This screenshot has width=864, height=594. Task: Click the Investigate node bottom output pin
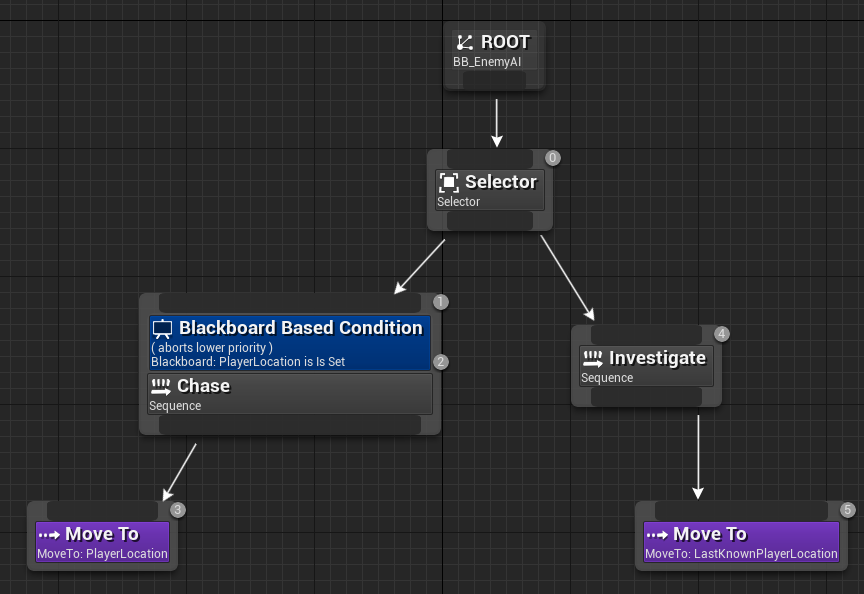coord(646,397)
